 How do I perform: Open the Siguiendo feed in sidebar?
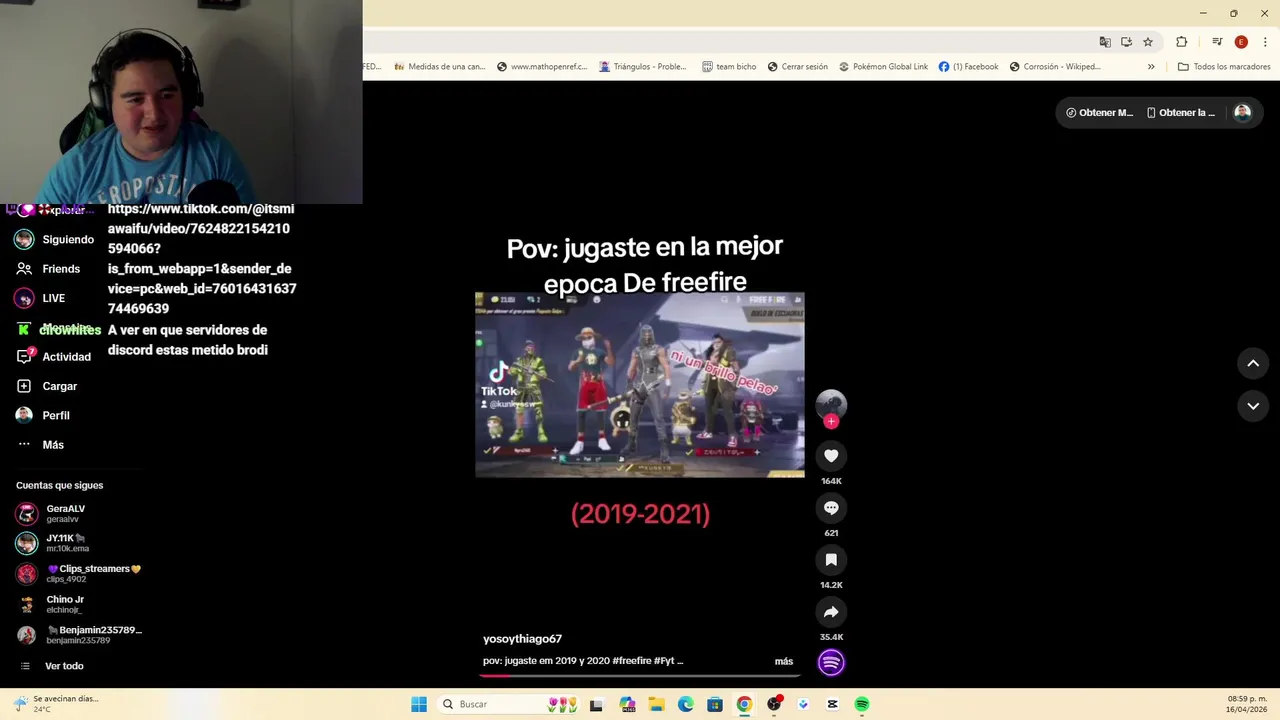[x=55, y=240]
